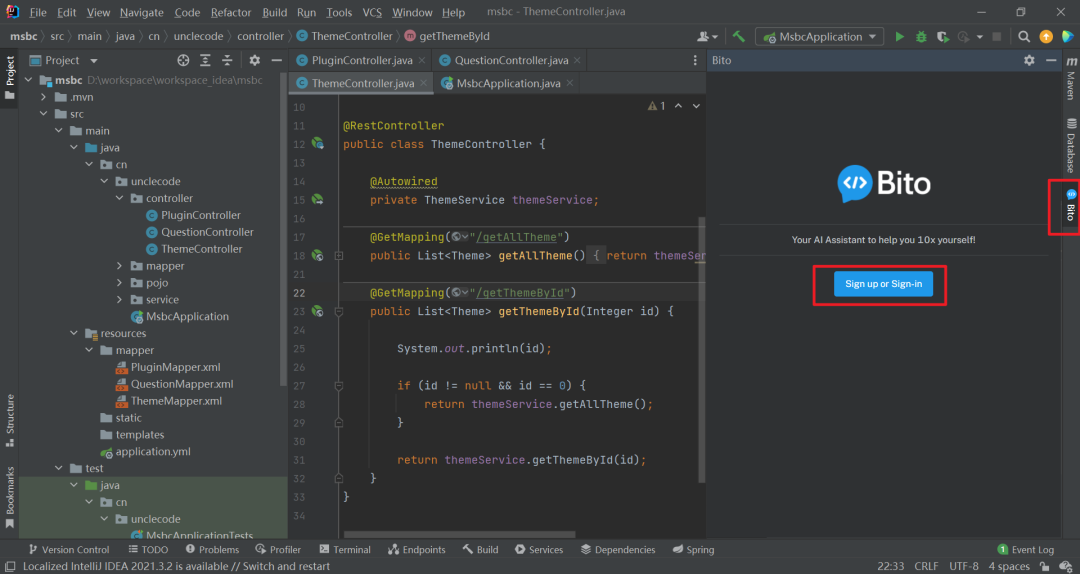The width and height of the screenshot is (1080, 574).
Task: Open the Version Control tool window
Action: click(68, 549)
